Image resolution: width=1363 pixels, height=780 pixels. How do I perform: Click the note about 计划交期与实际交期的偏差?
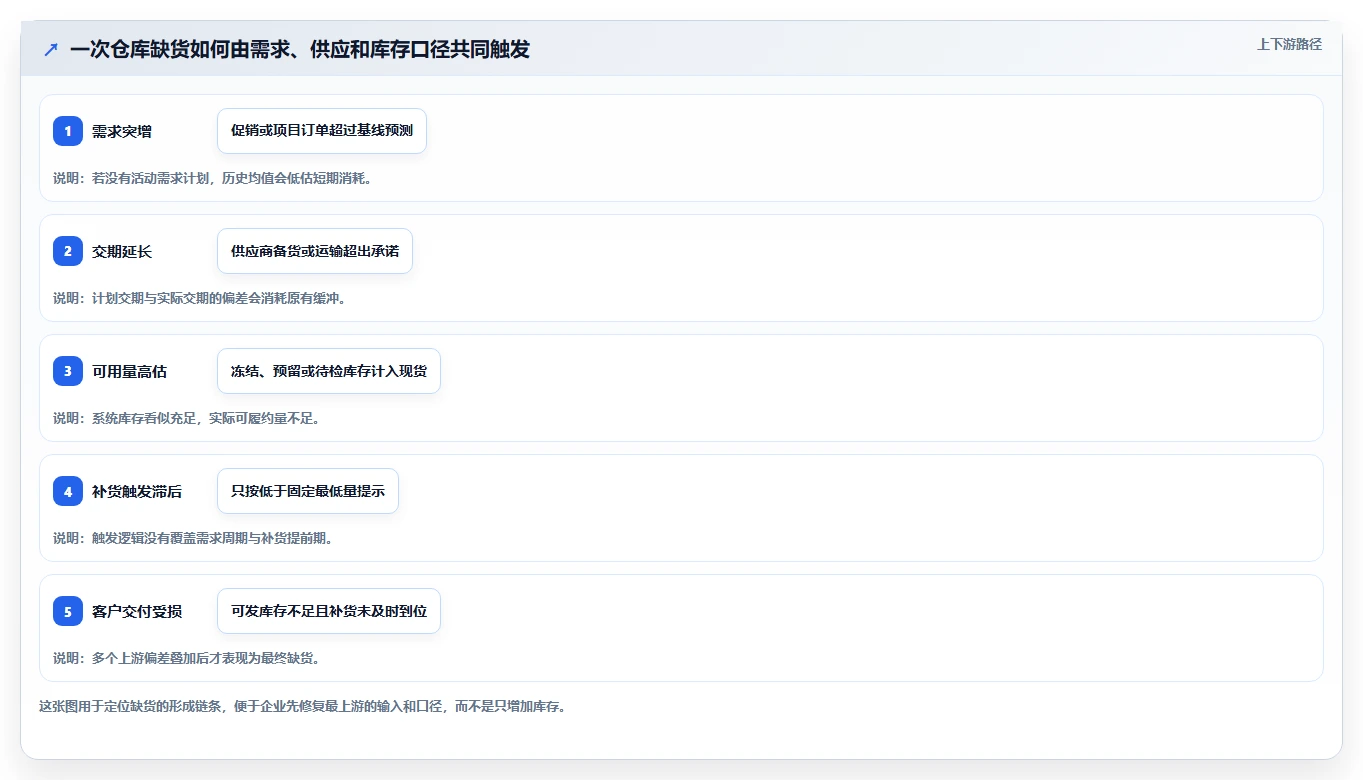coord(199,298)
